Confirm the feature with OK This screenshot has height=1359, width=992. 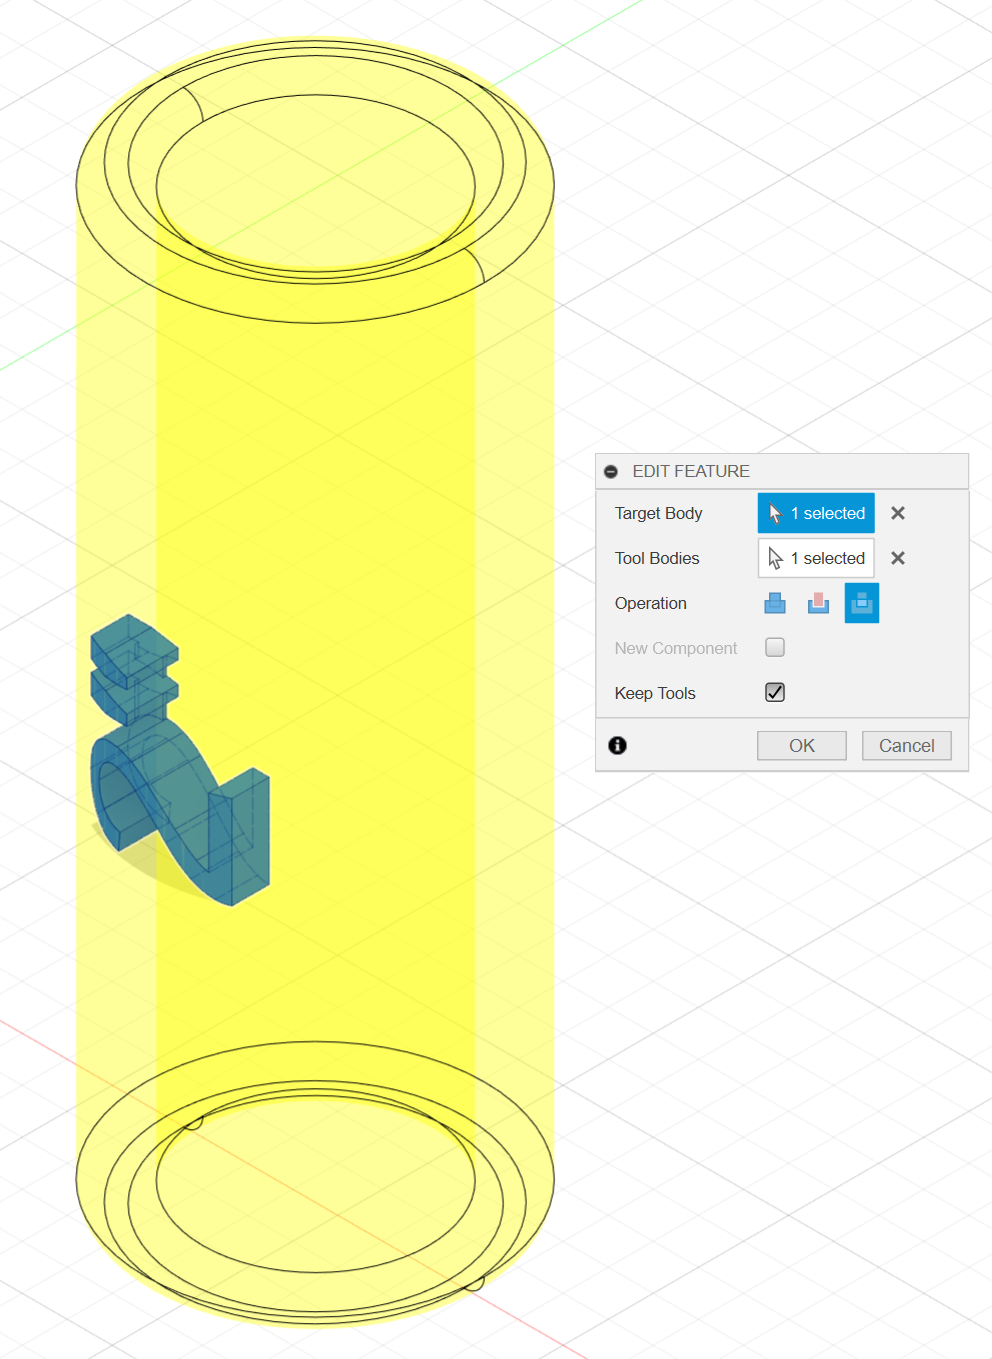click(802, 745)
